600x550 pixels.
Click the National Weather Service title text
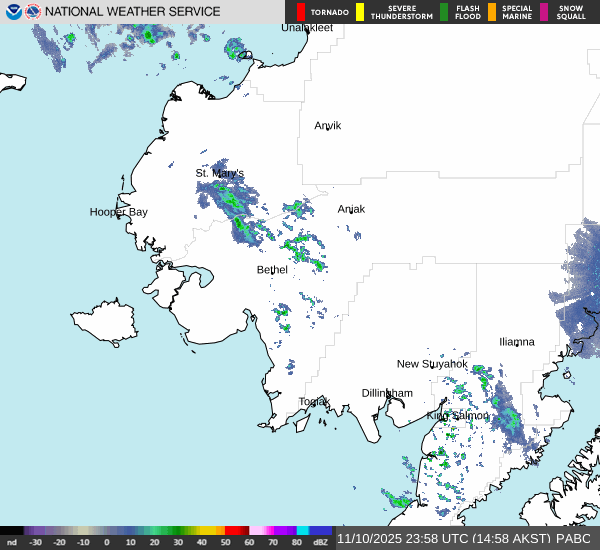pyautogui.click(x=134, y=12)
